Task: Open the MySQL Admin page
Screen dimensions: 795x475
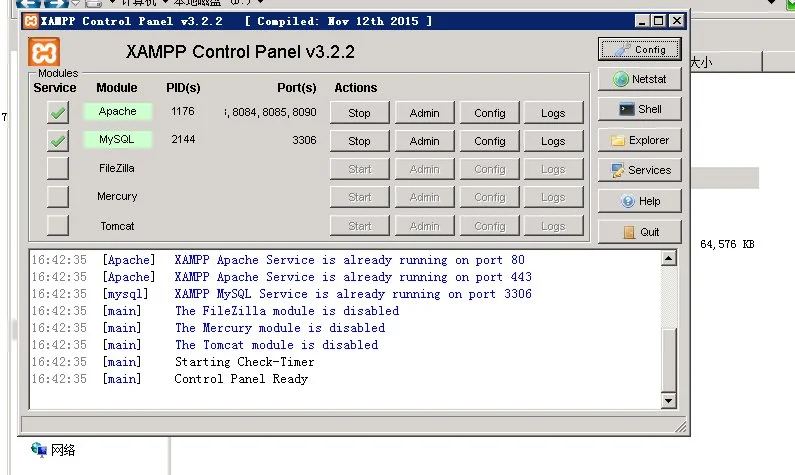Action: (x=424, y=141)
